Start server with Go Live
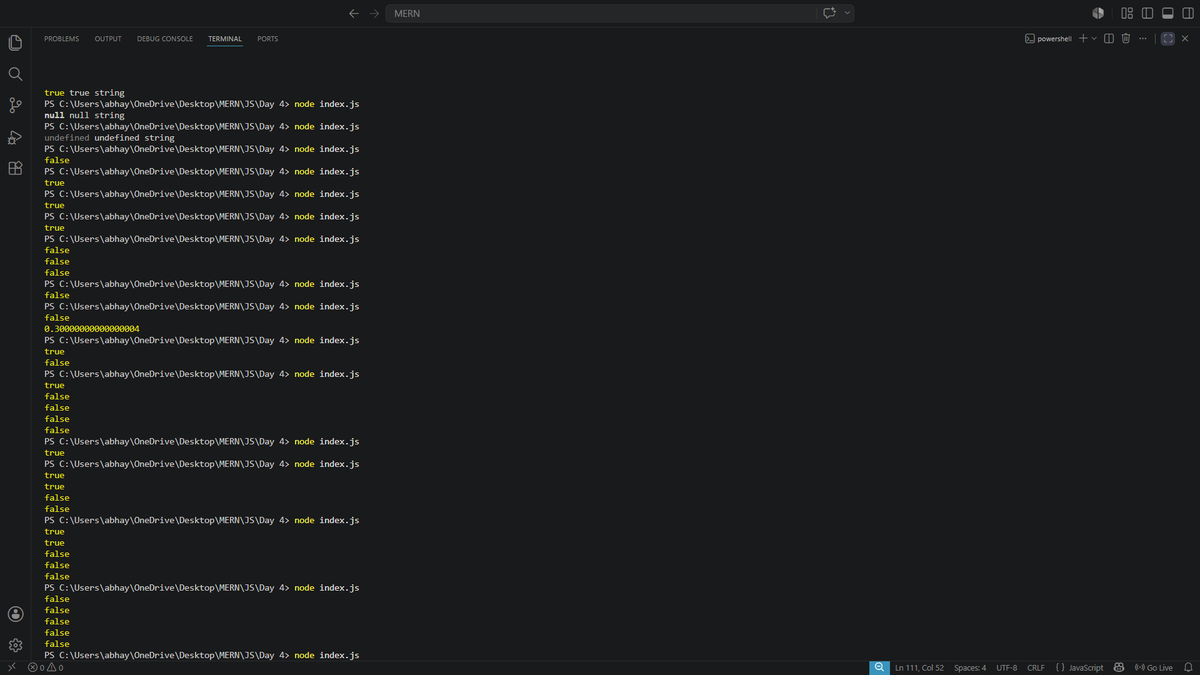 click(1154, 667)
